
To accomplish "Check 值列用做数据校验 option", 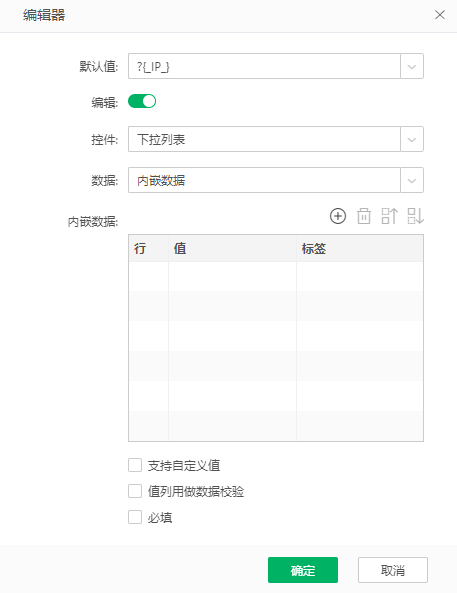I will [x=135, y=491].
